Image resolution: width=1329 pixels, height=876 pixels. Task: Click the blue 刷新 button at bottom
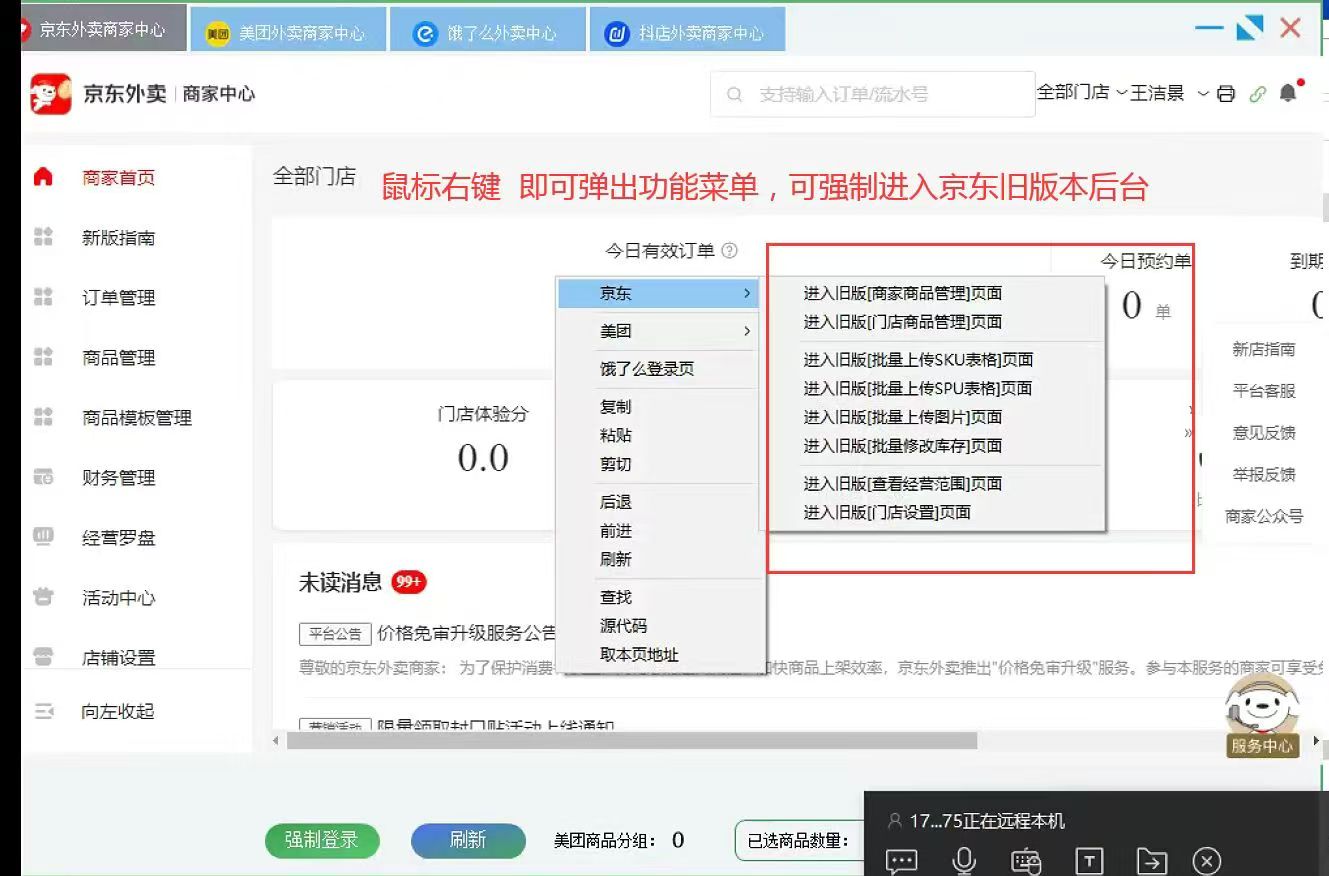(467, 840)
